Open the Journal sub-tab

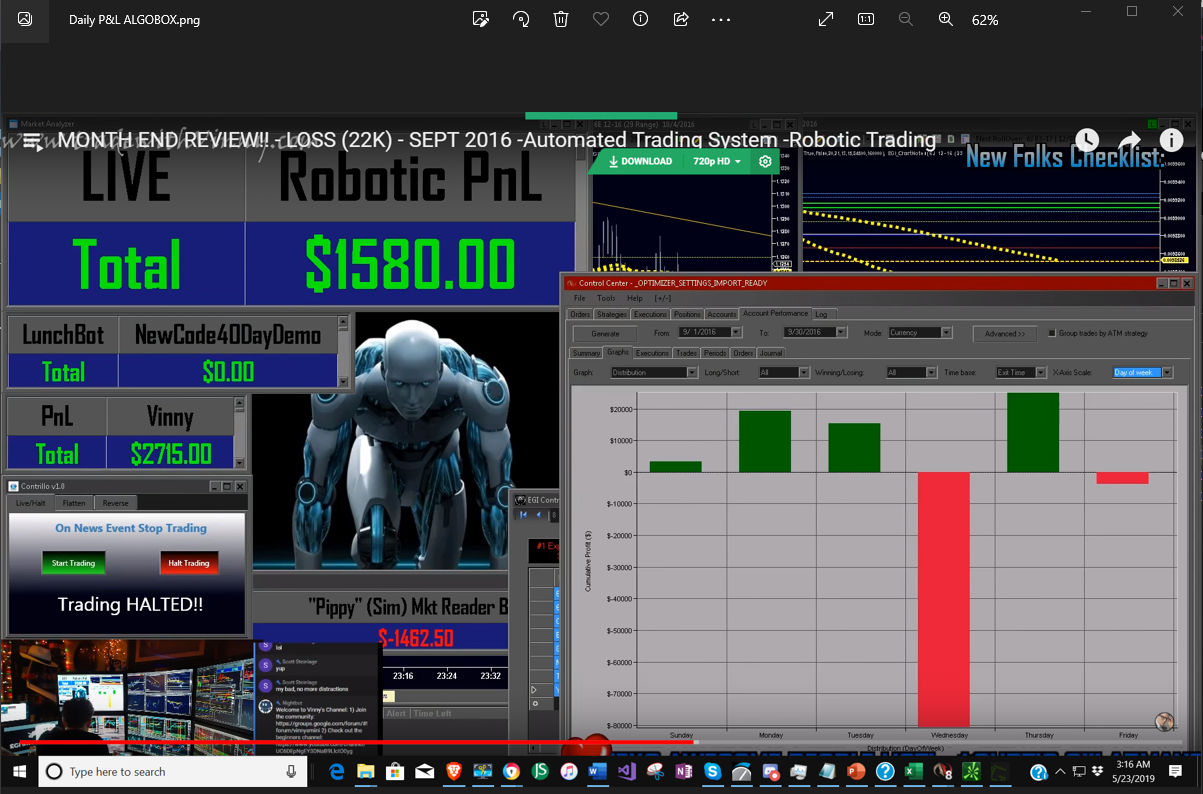pos(771,353)
